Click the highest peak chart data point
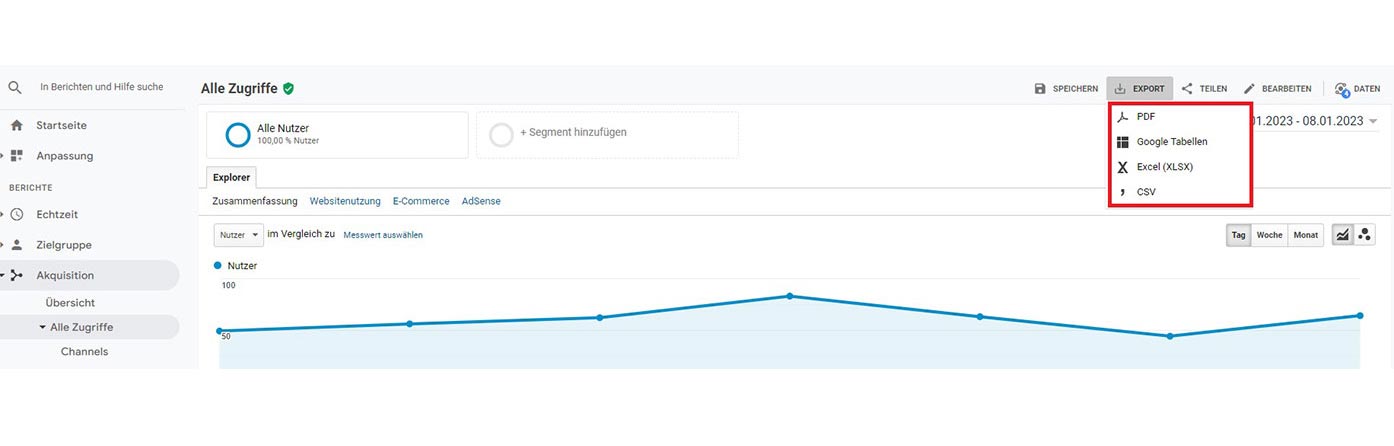This screenshot has width=1394, height=446. (789, 296)
